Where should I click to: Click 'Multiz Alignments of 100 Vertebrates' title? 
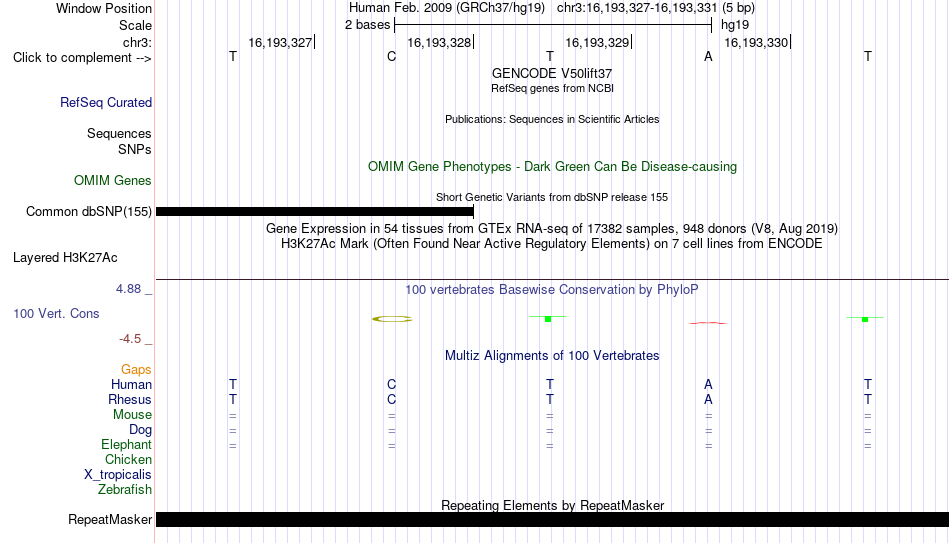tap(552, 356)
